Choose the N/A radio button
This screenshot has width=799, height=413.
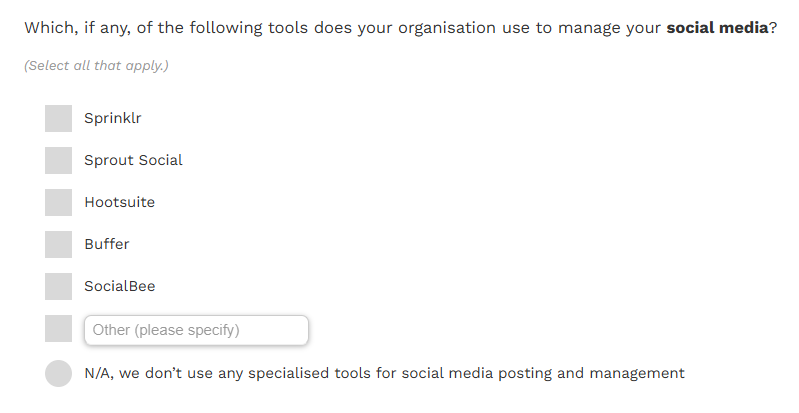[58, 373]
